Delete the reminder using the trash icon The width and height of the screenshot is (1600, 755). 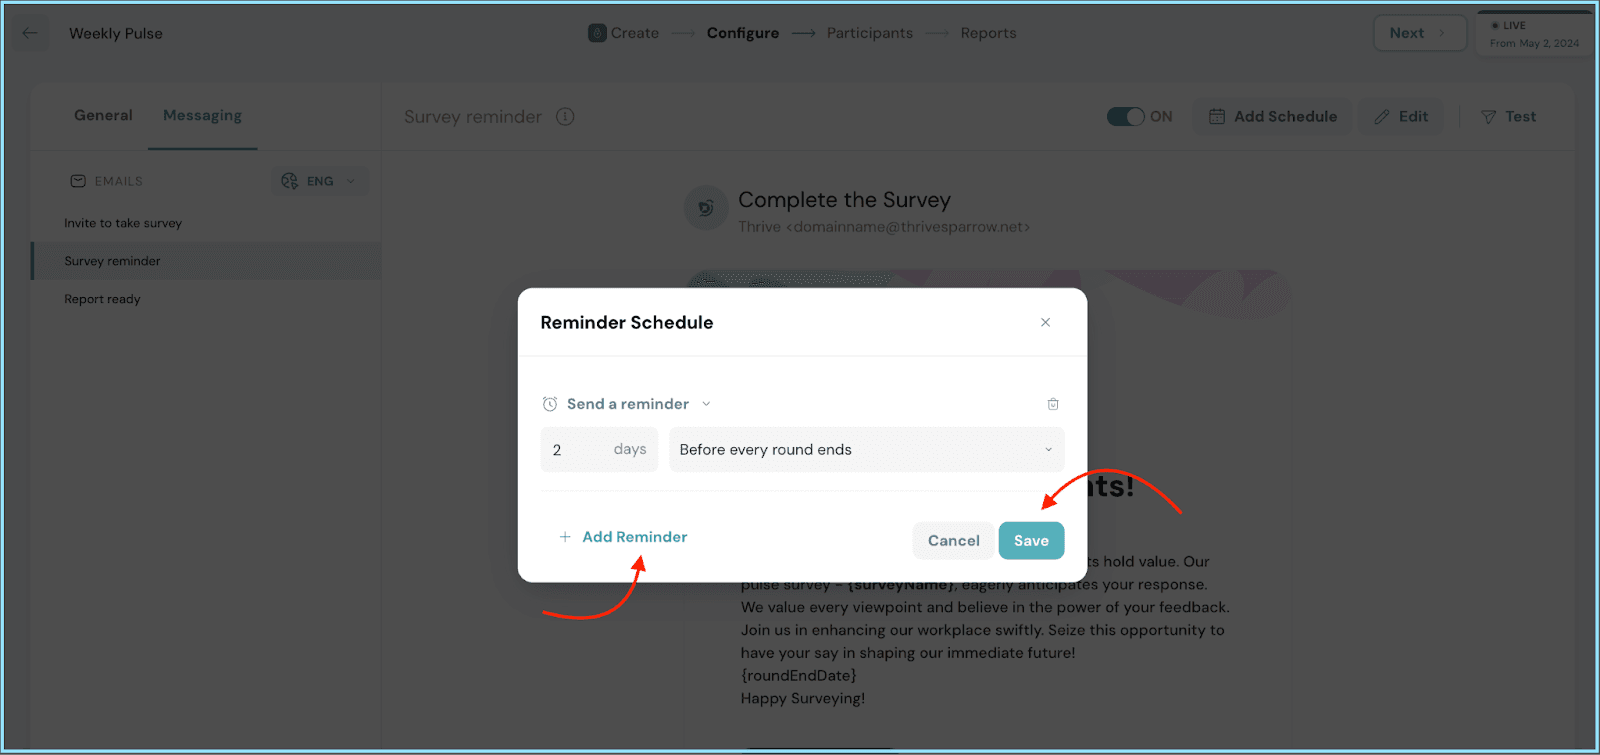(1053, 404)
